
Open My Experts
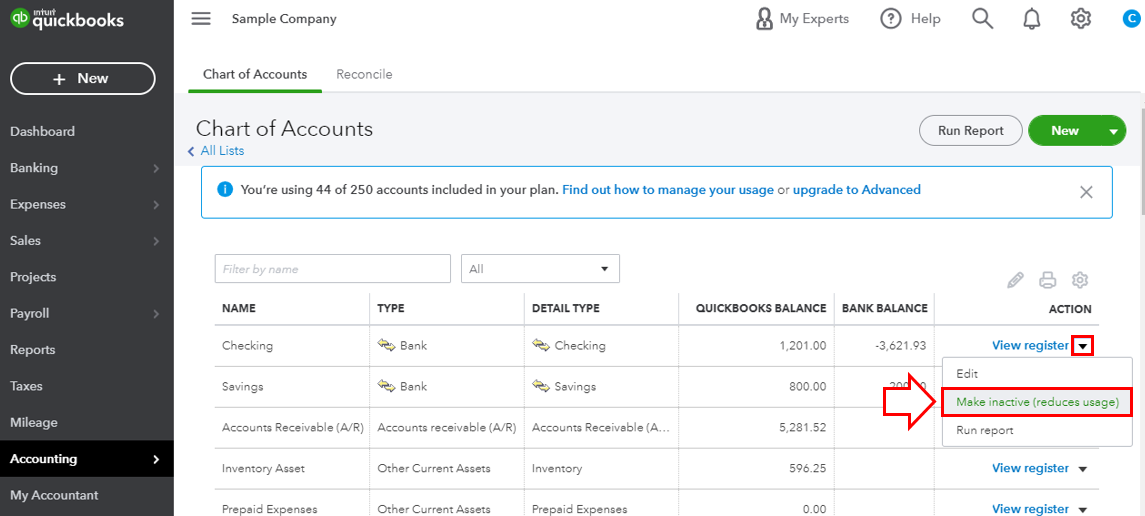click(802, 19)
